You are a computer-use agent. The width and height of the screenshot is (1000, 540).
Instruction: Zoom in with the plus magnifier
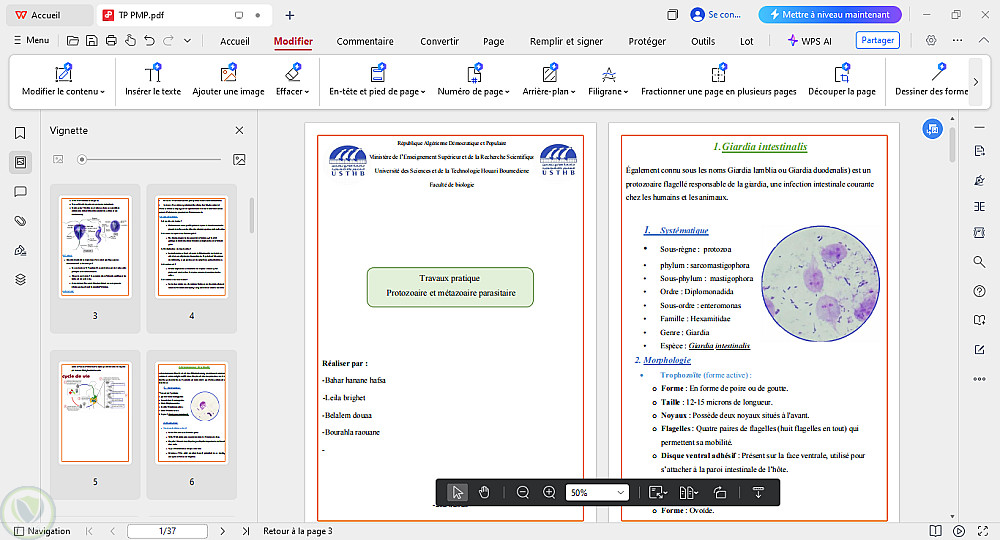(x=549, y=492)
